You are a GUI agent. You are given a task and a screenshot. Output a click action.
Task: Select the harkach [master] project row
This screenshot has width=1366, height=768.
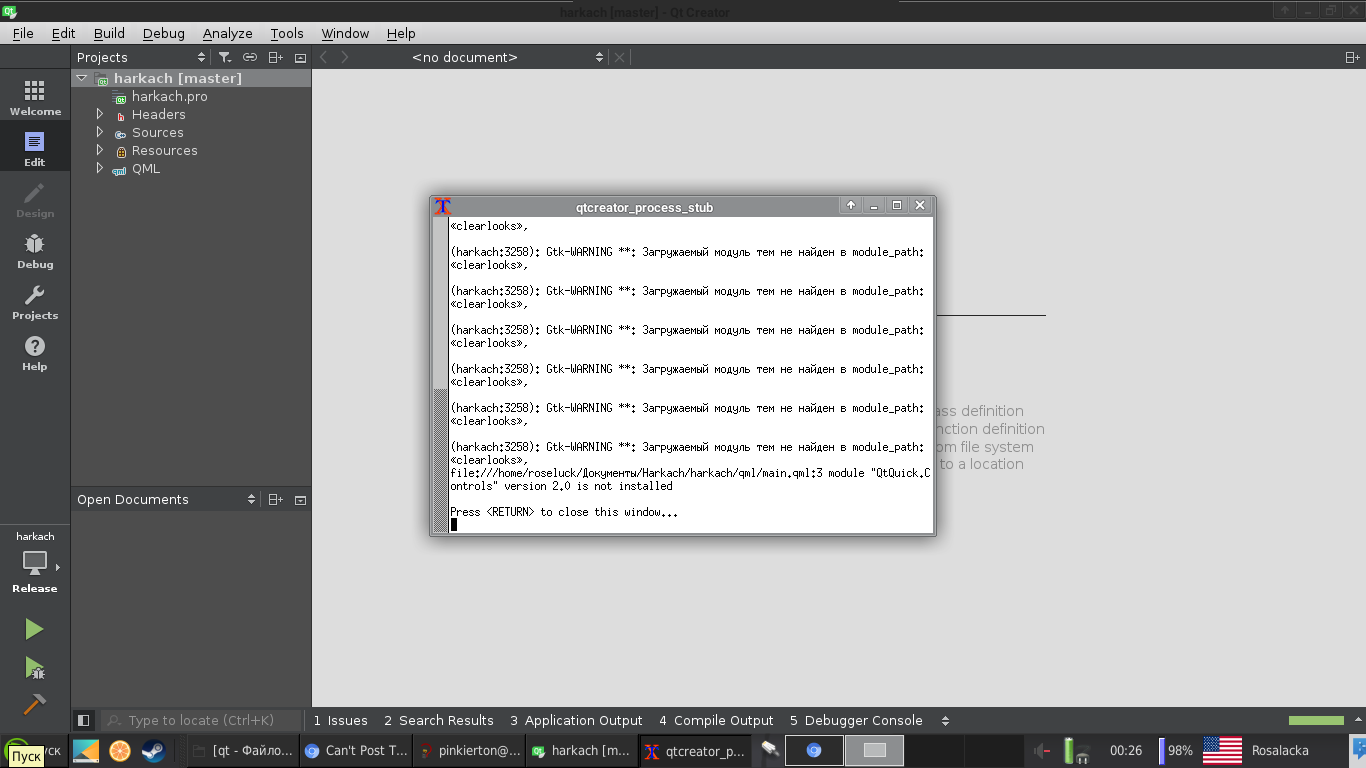191,78
